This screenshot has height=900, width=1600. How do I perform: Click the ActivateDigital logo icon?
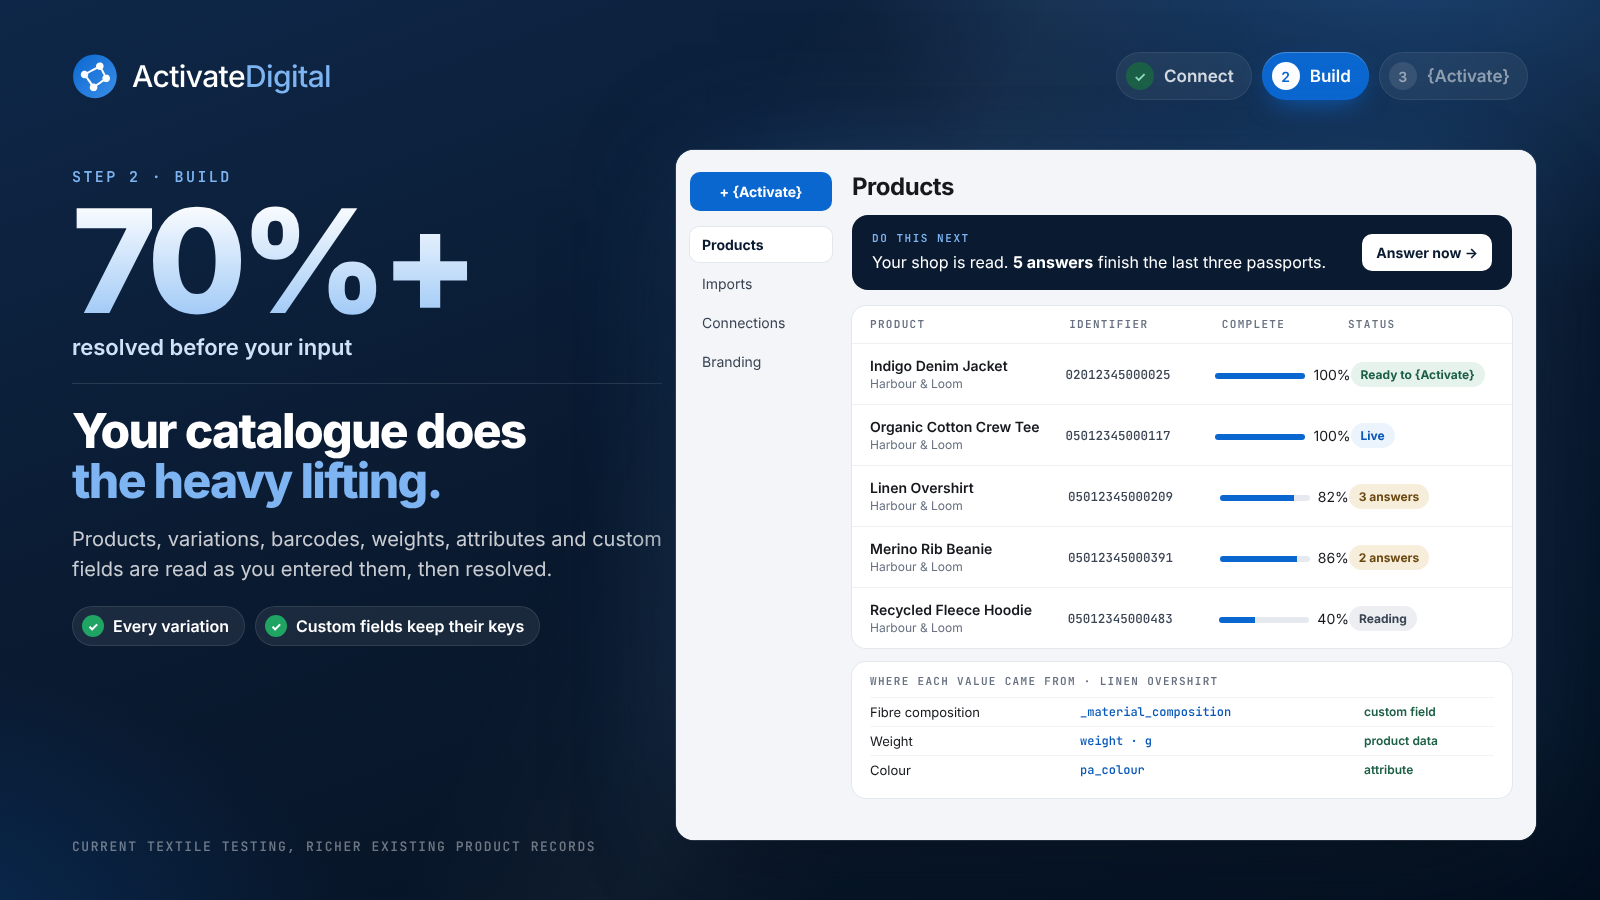(95, 76)
